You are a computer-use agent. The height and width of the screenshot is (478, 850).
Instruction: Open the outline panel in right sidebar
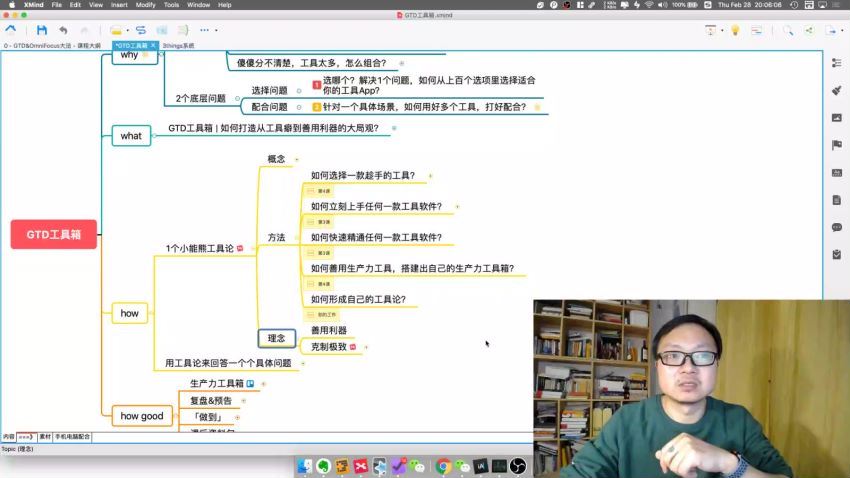pos(836,63)
